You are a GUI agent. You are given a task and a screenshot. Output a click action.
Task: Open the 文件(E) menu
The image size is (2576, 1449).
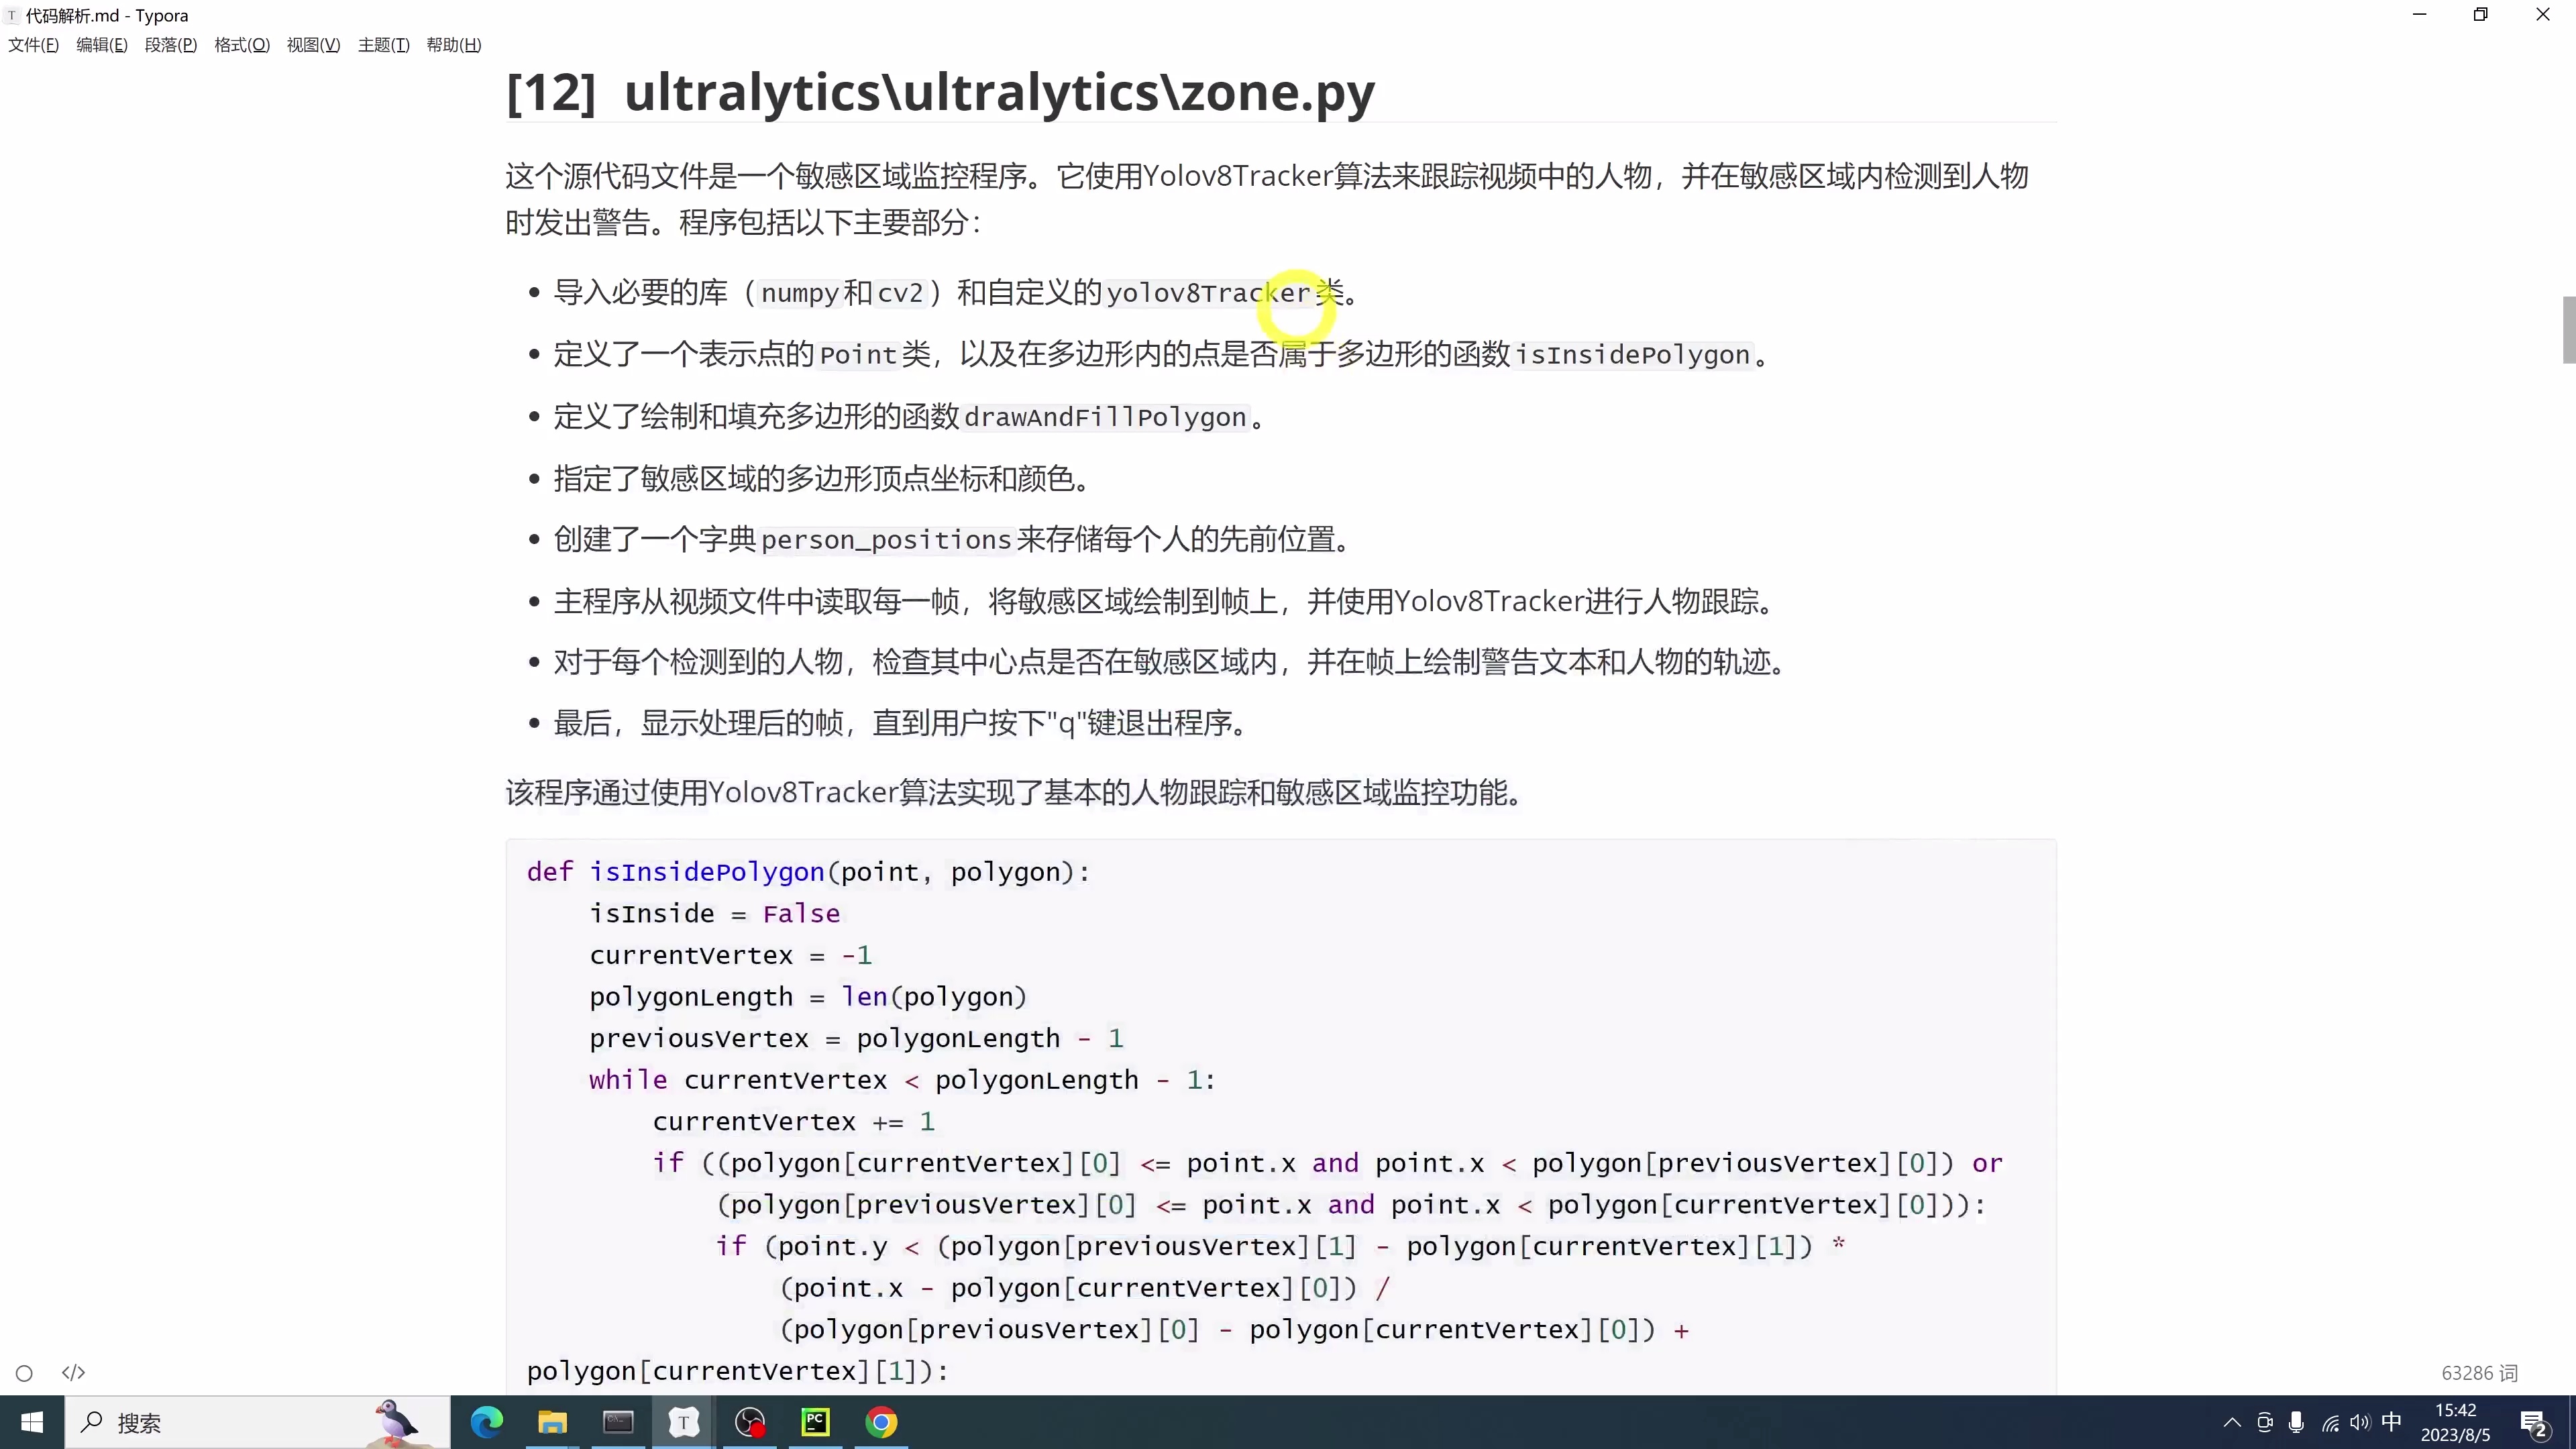click(x=33, y=44)
